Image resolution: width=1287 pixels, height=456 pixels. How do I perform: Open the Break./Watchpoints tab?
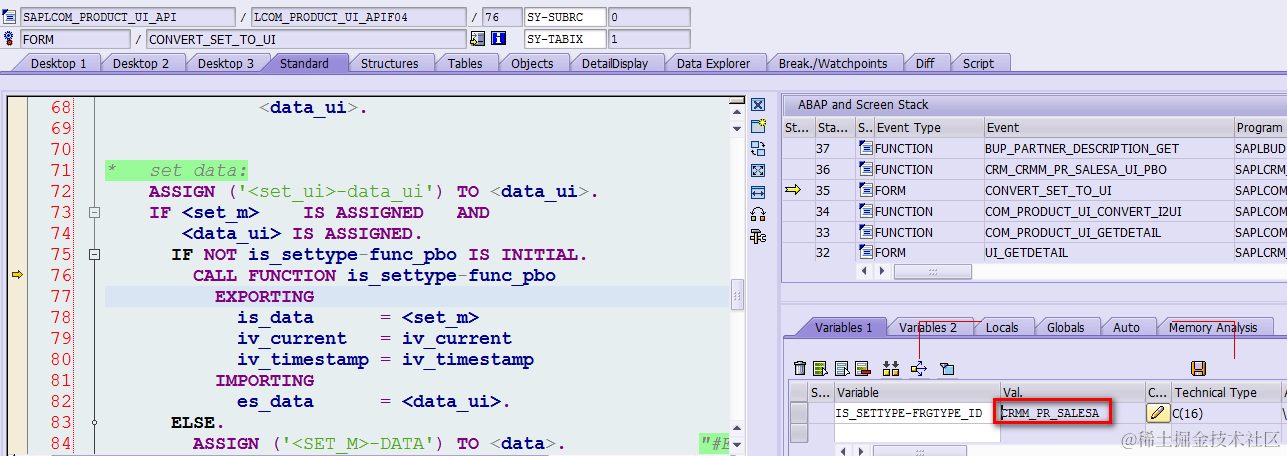pos(833,63)
